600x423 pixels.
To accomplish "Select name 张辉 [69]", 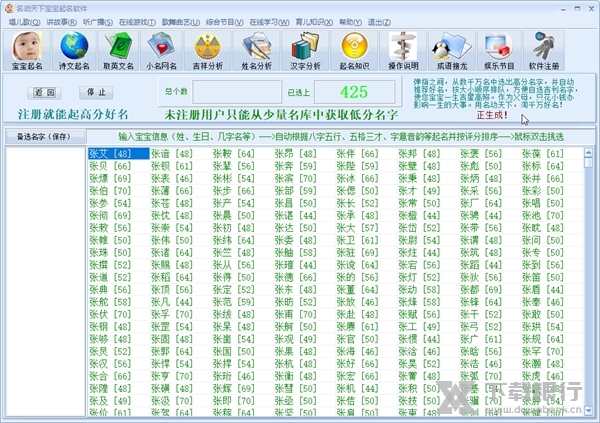I will 234,388.
